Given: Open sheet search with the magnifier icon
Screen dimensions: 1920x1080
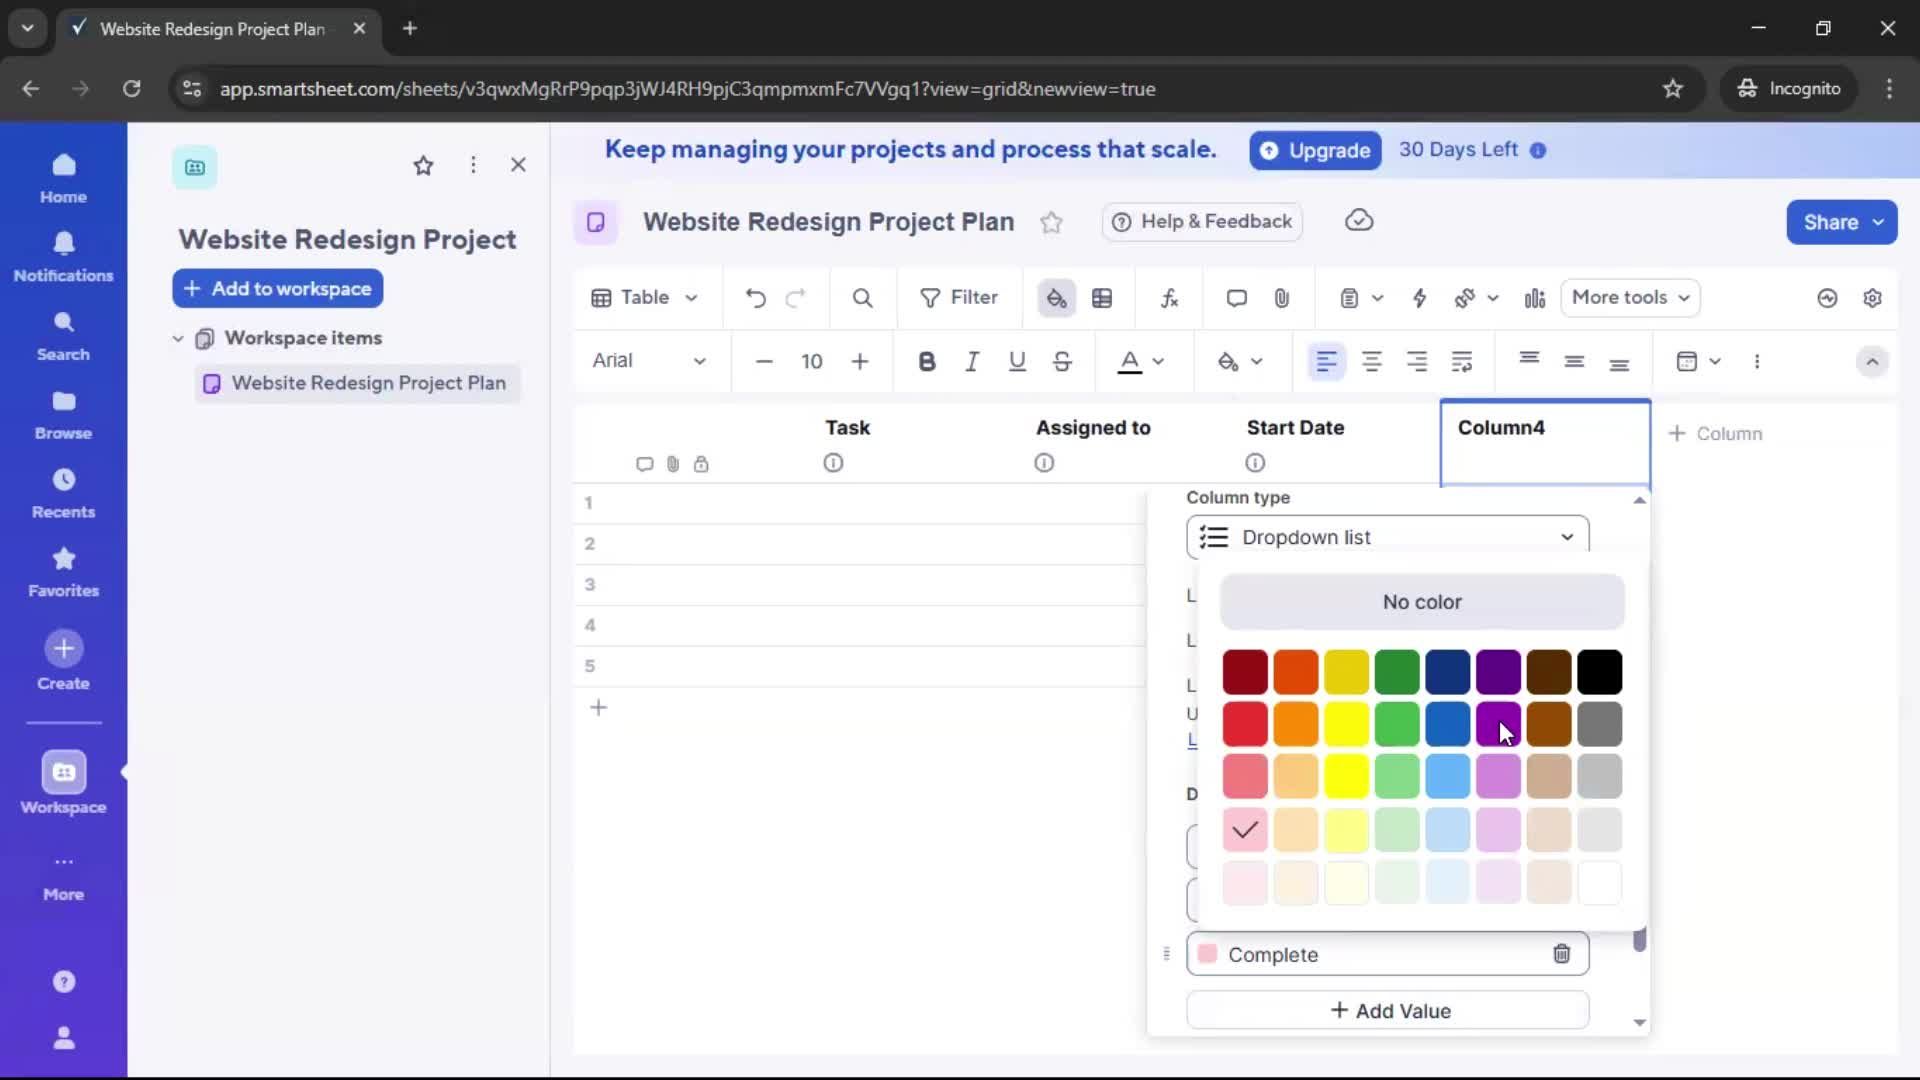Looking at the screenshot, I should (x=862, y=297).
